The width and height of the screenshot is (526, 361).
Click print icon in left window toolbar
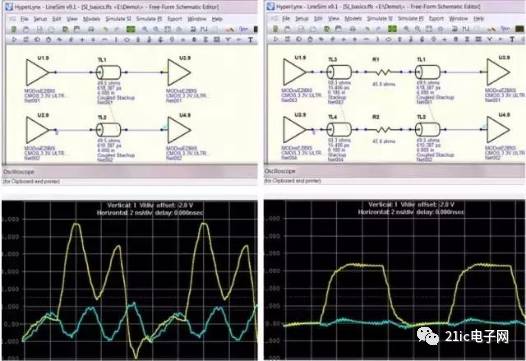point(91,30)
